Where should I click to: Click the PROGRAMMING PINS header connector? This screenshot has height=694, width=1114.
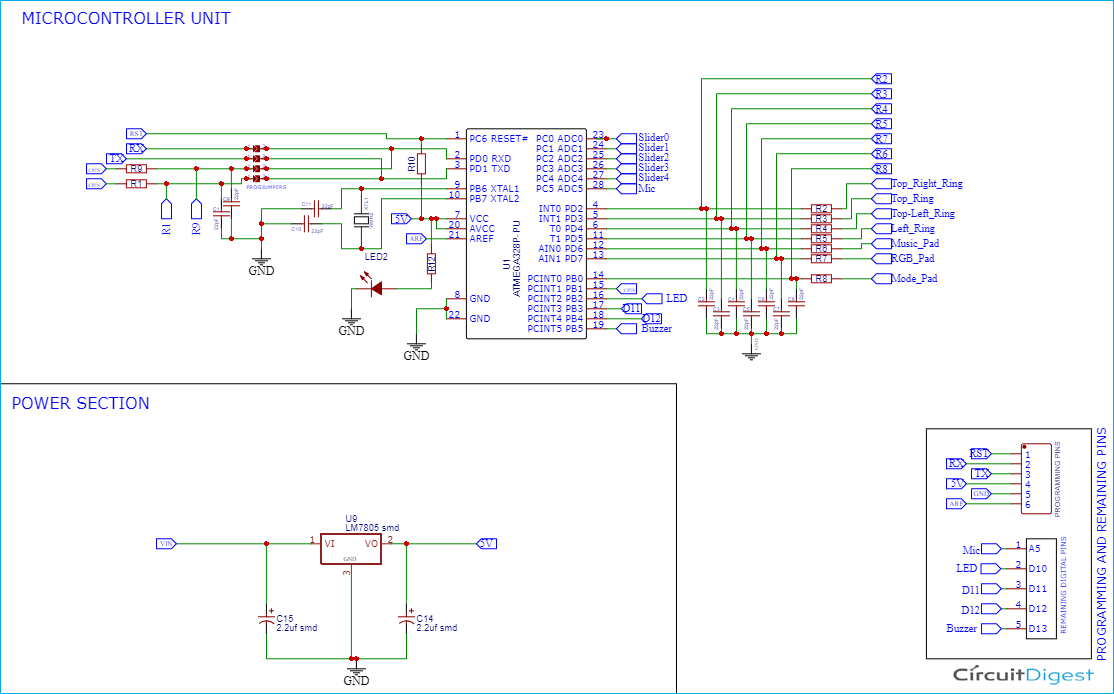coord(1037,479)
